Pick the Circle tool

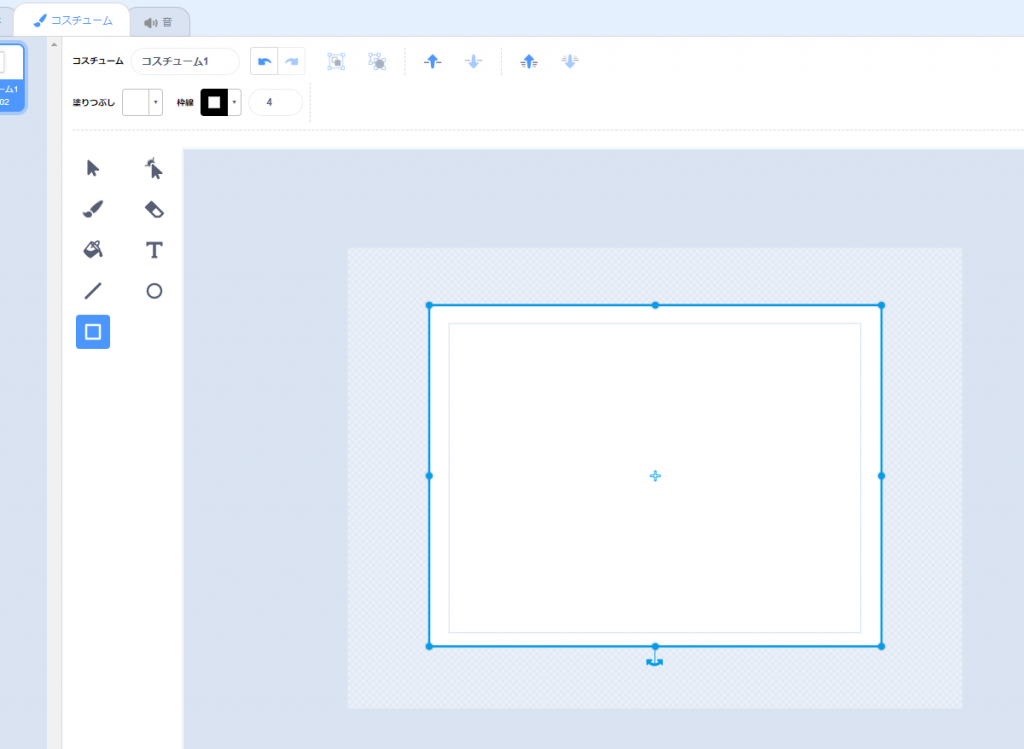click(x=154, y=291)
